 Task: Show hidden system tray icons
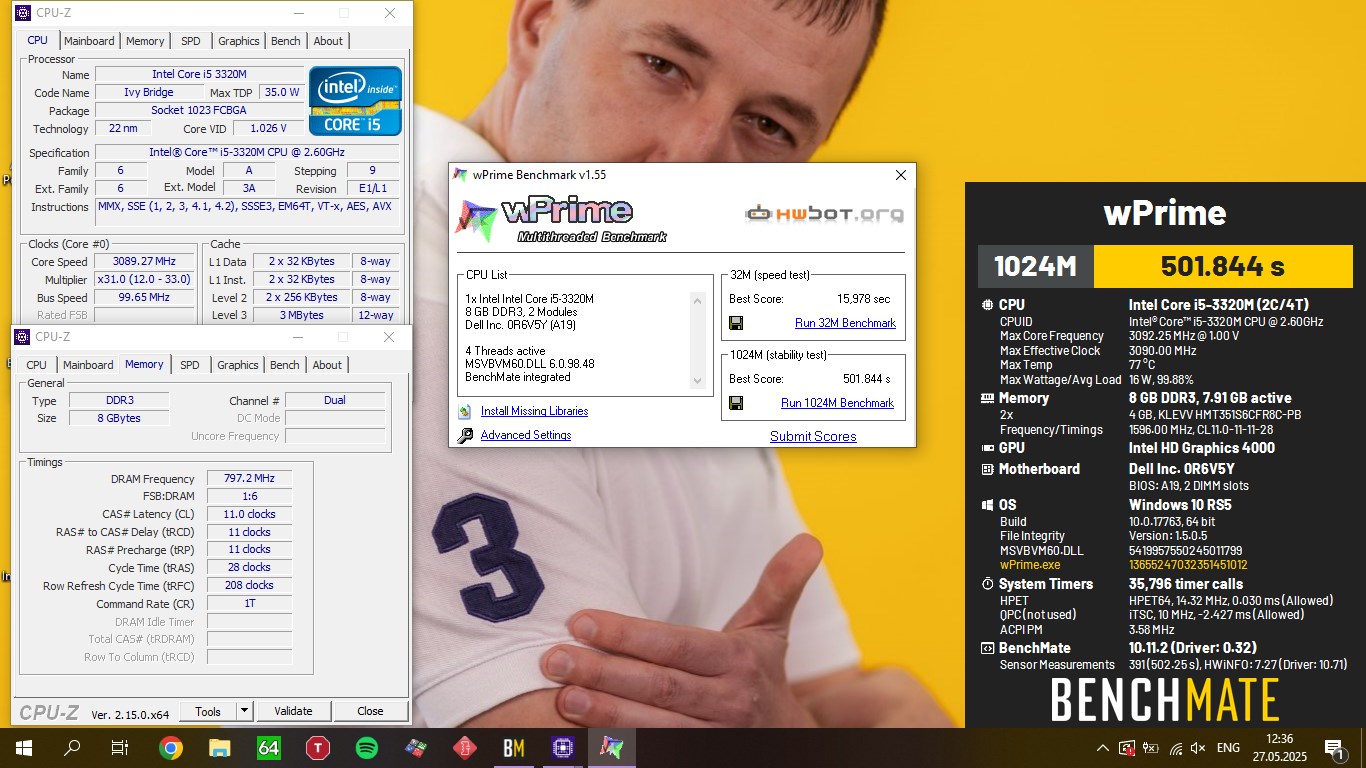(x=1103, y=748)
